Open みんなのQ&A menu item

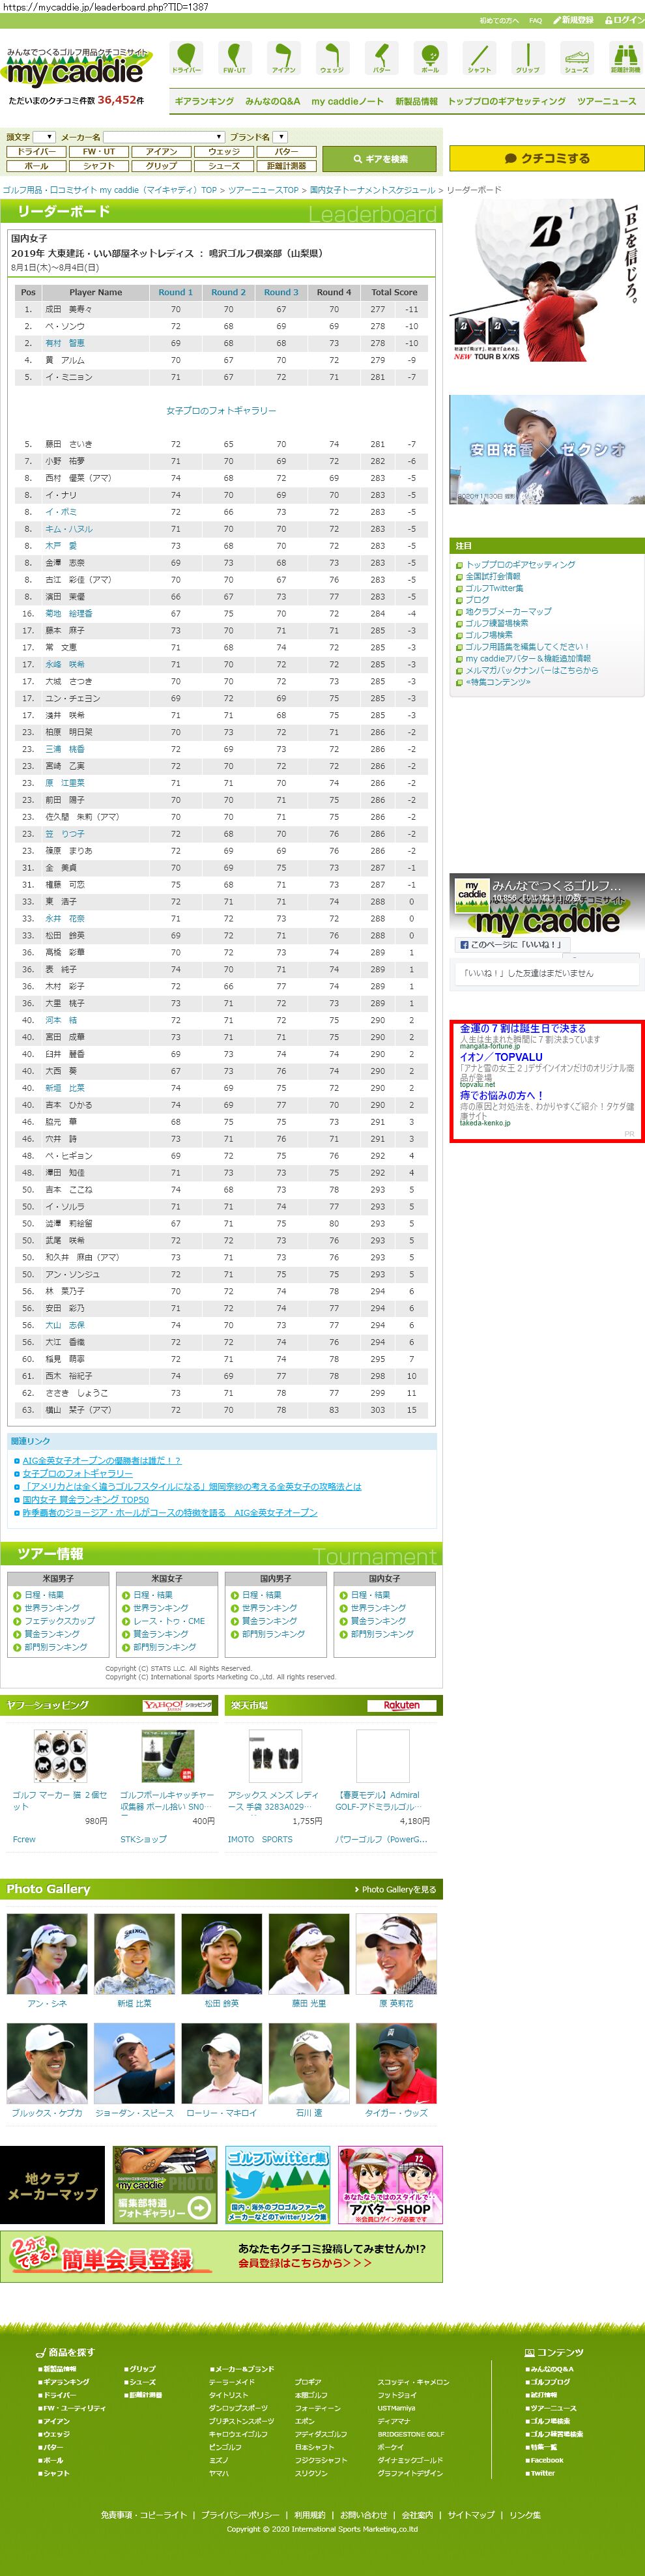click(x=272, y=101)
